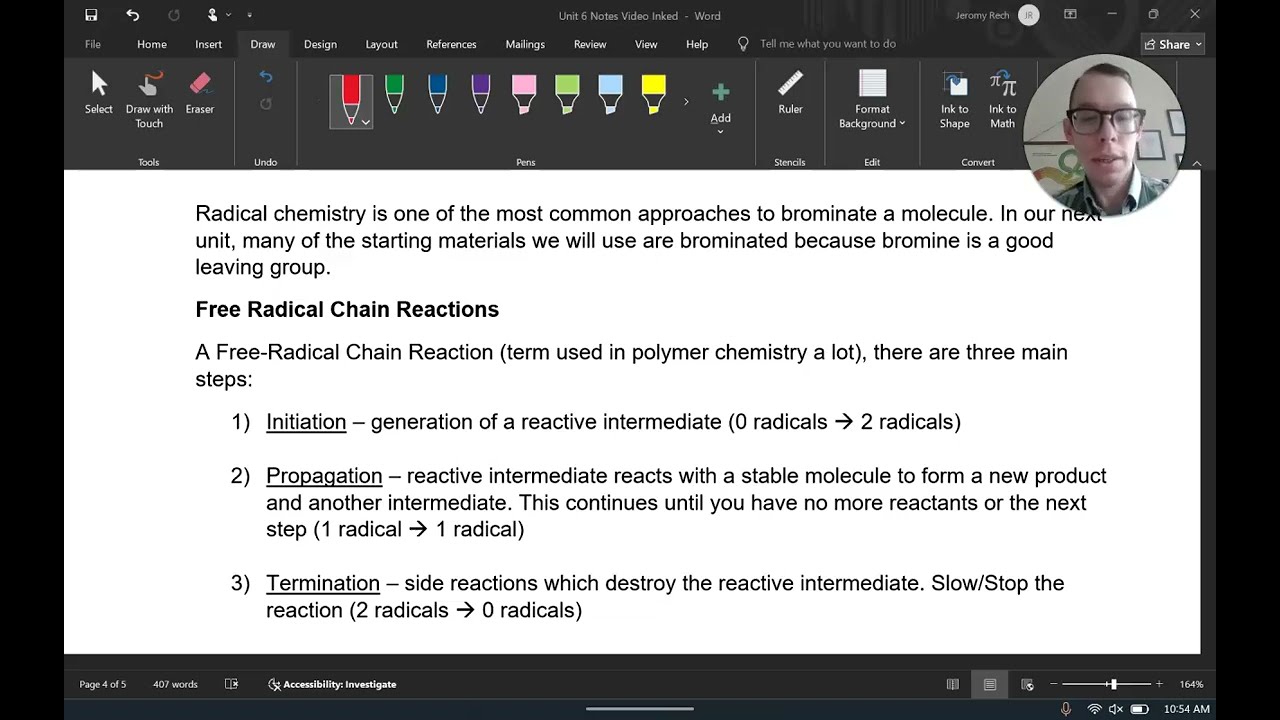Open Touch/Mouse mode dropdown arrow
Screen dimensions: 1280x720
pyautogui.click(x=228, y=15)
